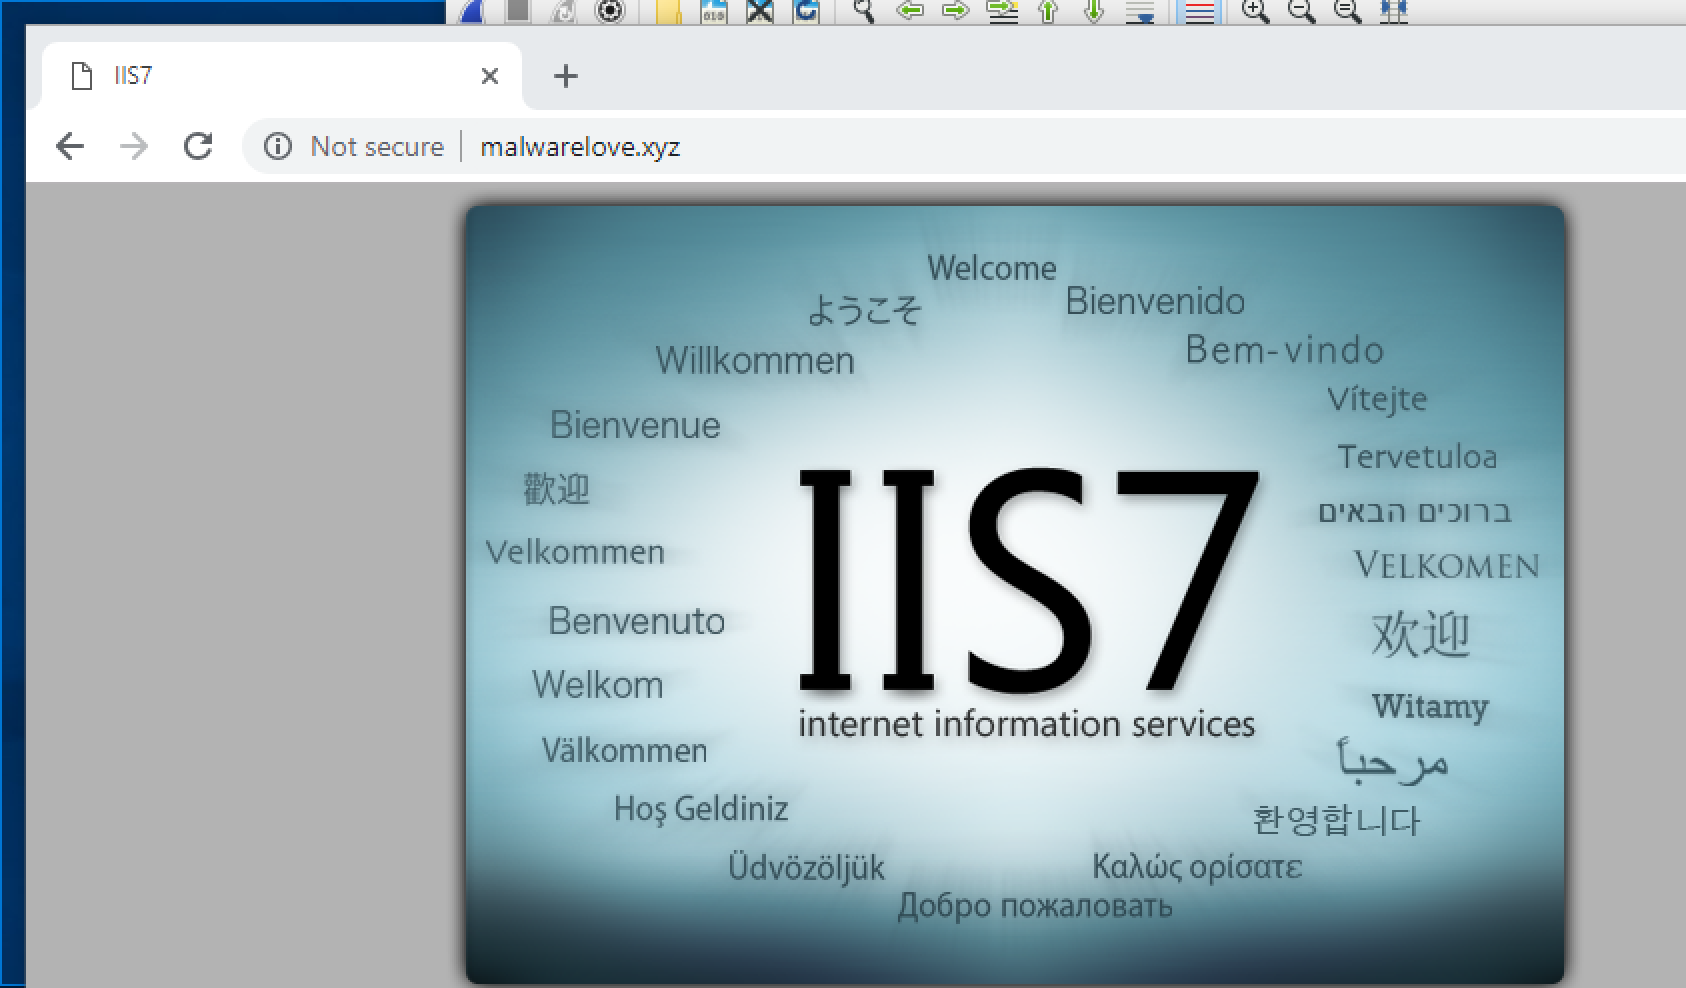The image size is (1686, 988).
Task: Click the X delete toolbar icon
Action: (x=759, y=12)
